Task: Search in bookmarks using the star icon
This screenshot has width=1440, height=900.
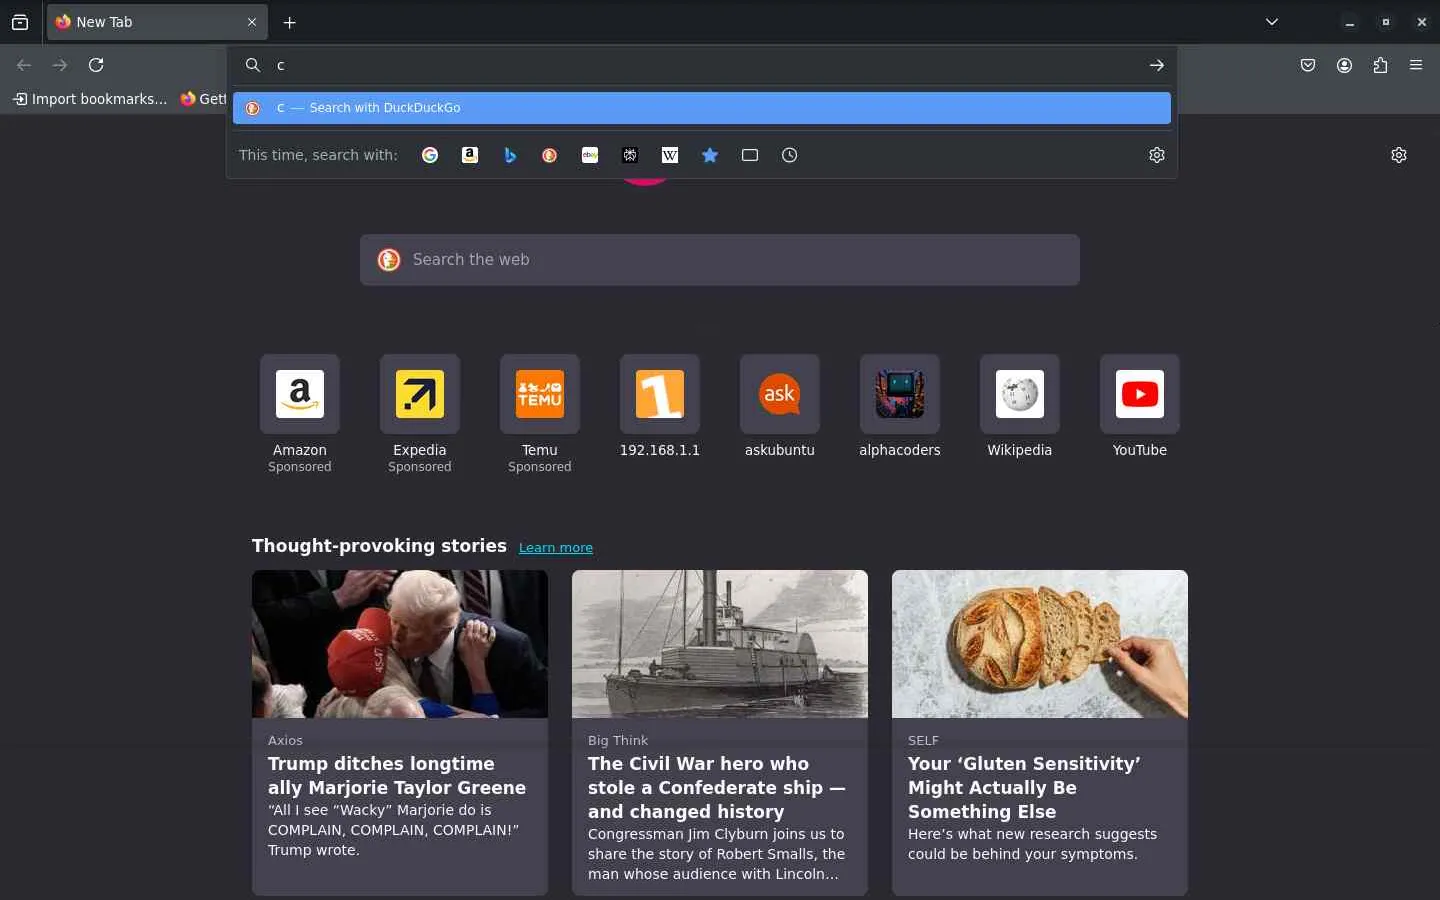Action: [710, 155]
